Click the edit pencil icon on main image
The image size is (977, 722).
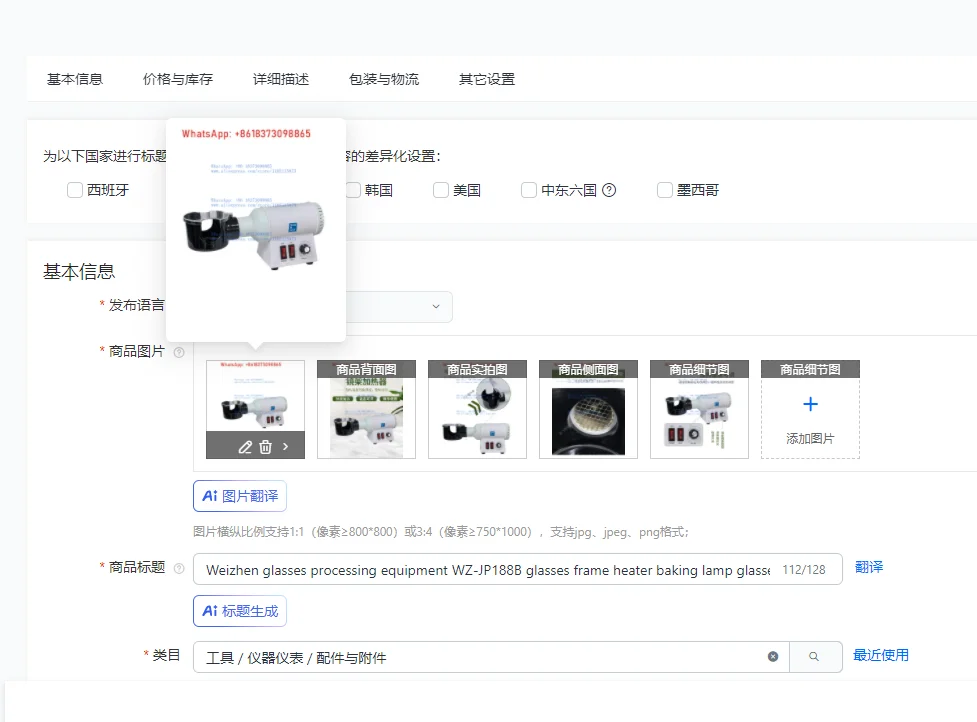[x=245, y=447]
